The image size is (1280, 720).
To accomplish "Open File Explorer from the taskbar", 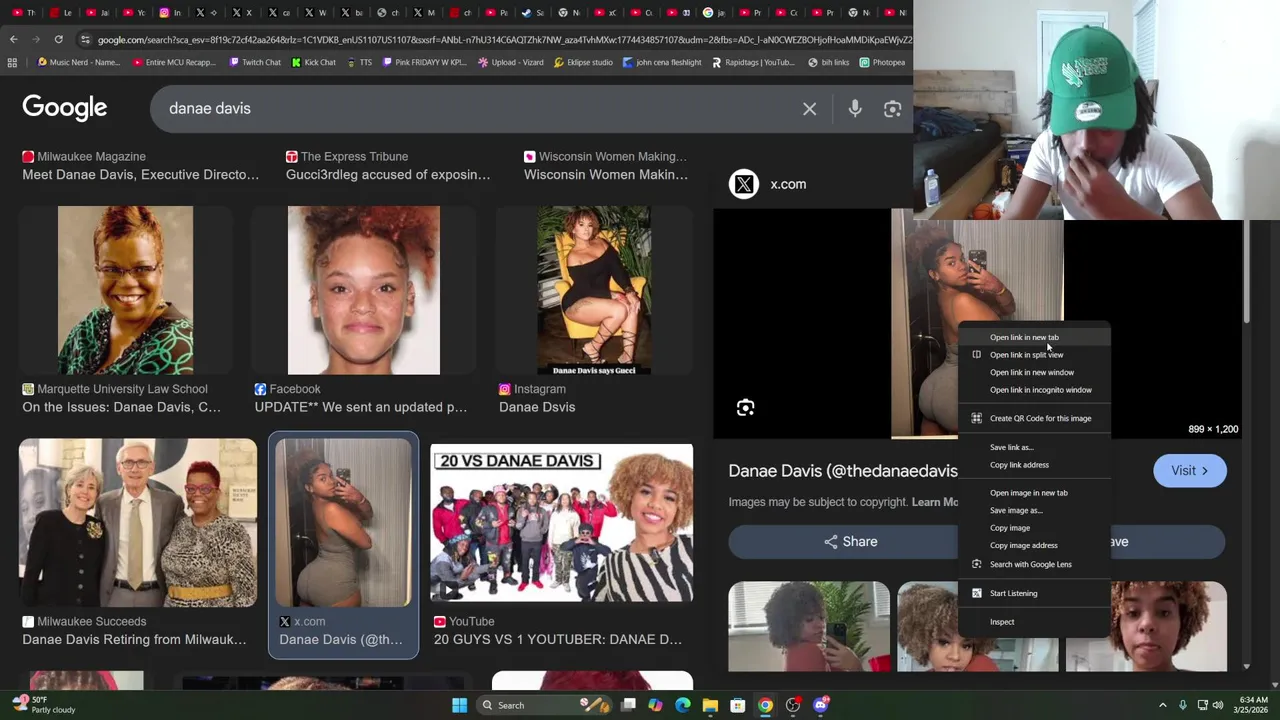I will (x=710, y=705).
